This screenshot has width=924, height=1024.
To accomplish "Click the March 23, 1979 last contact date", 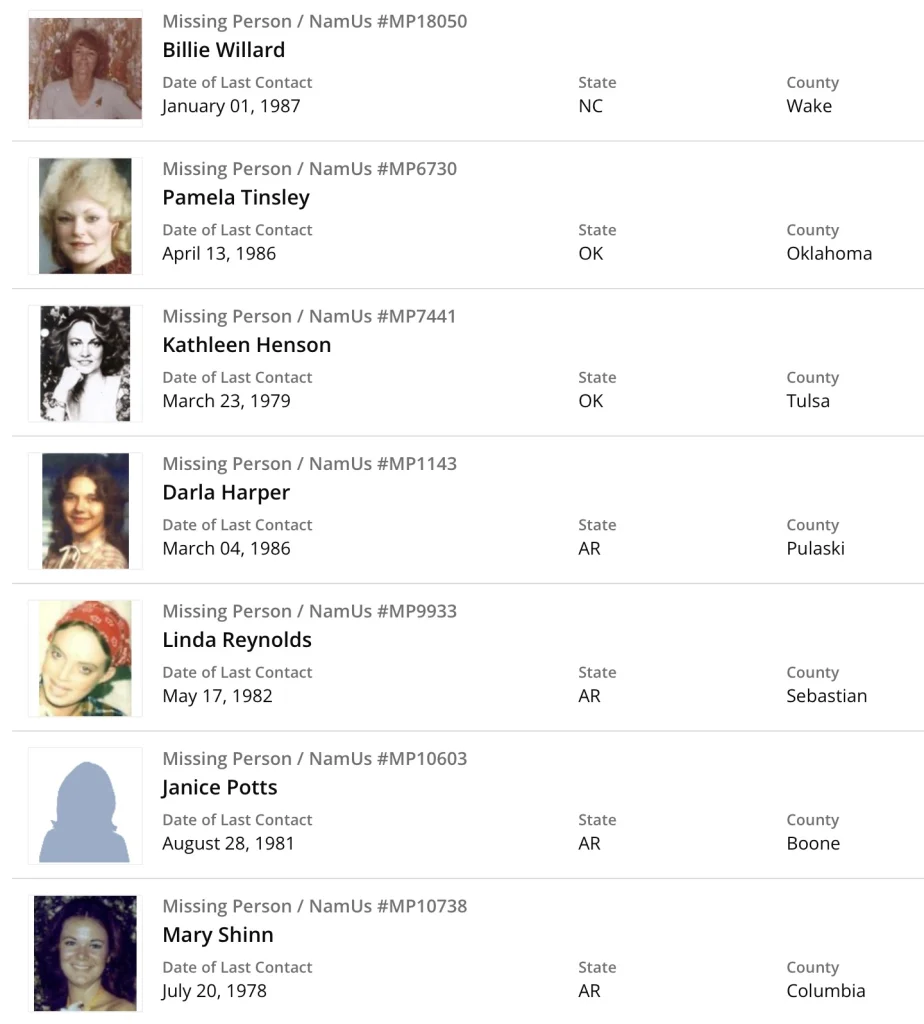I will tap(226, 401).
